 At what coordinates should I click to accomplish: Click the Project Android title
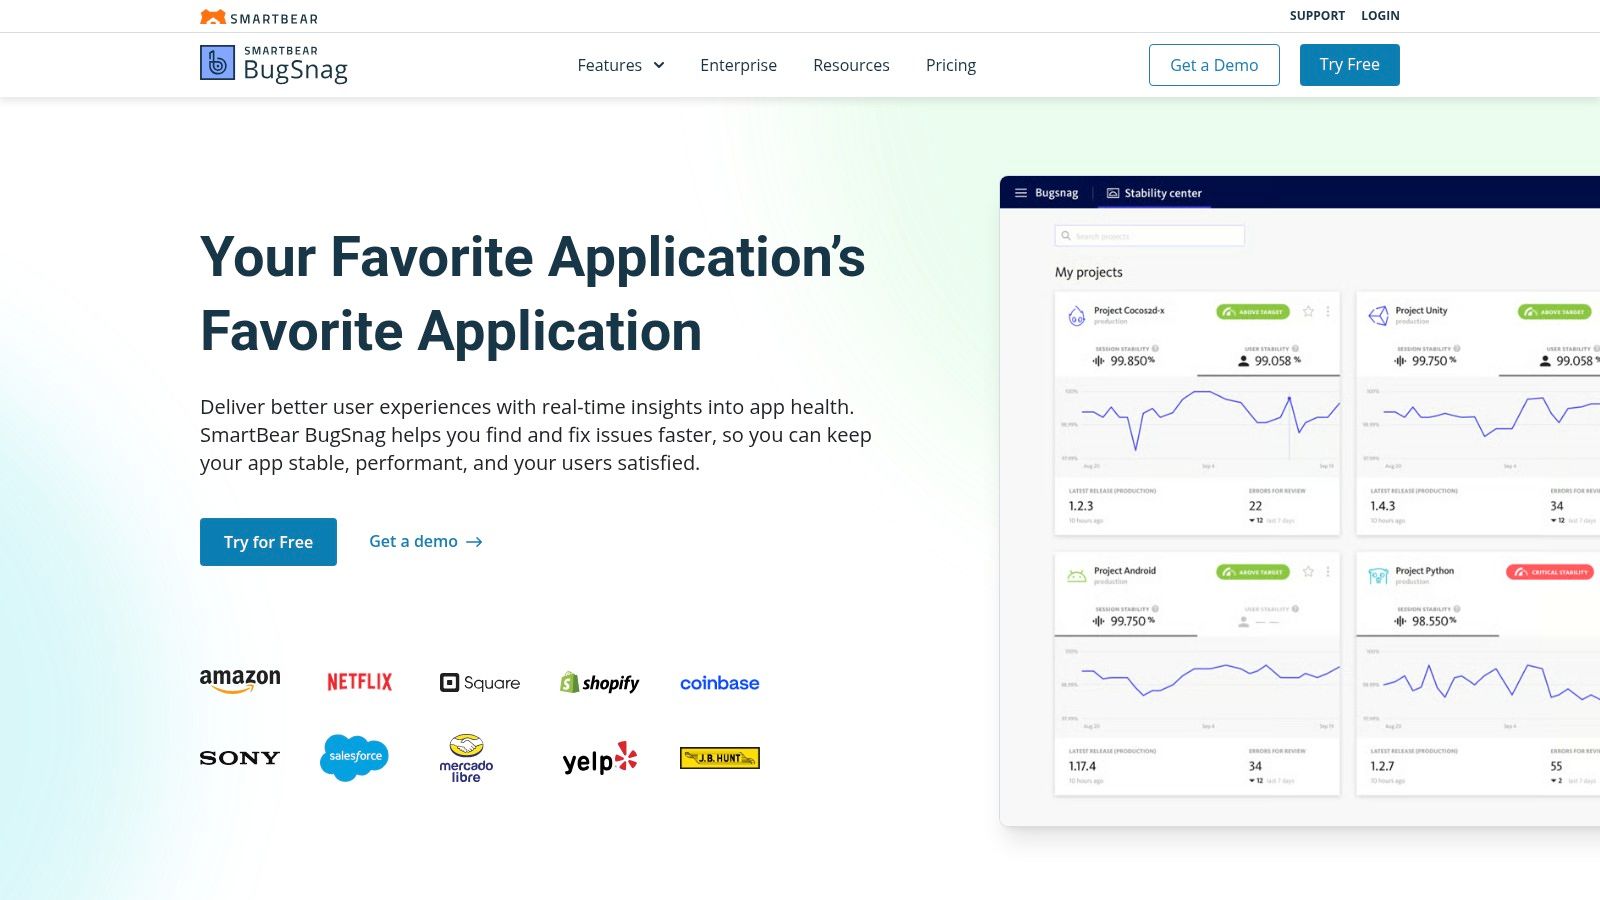pos(1125,571)
